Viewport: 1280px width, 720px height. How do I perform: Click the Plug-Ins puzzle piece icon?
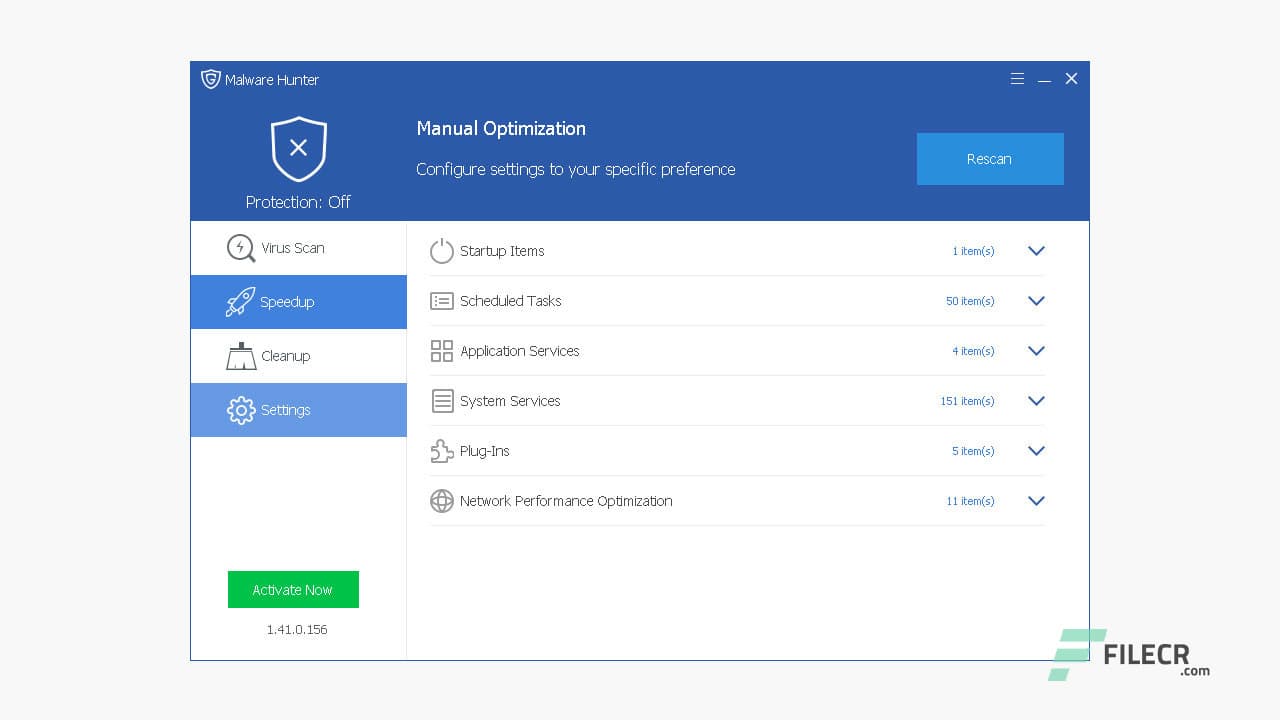click(442, 451)
